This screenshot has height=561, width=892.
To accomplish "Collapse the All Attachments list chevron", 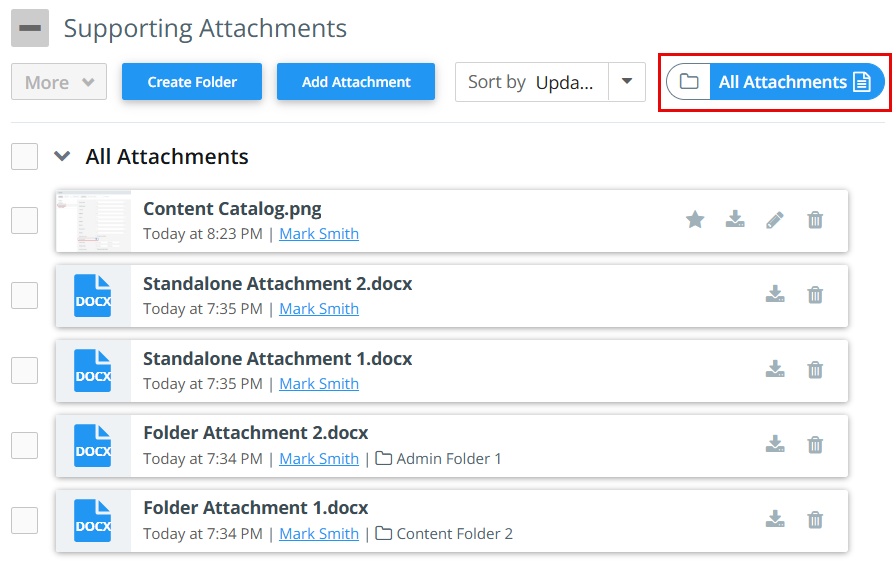I will pos(63,157).
